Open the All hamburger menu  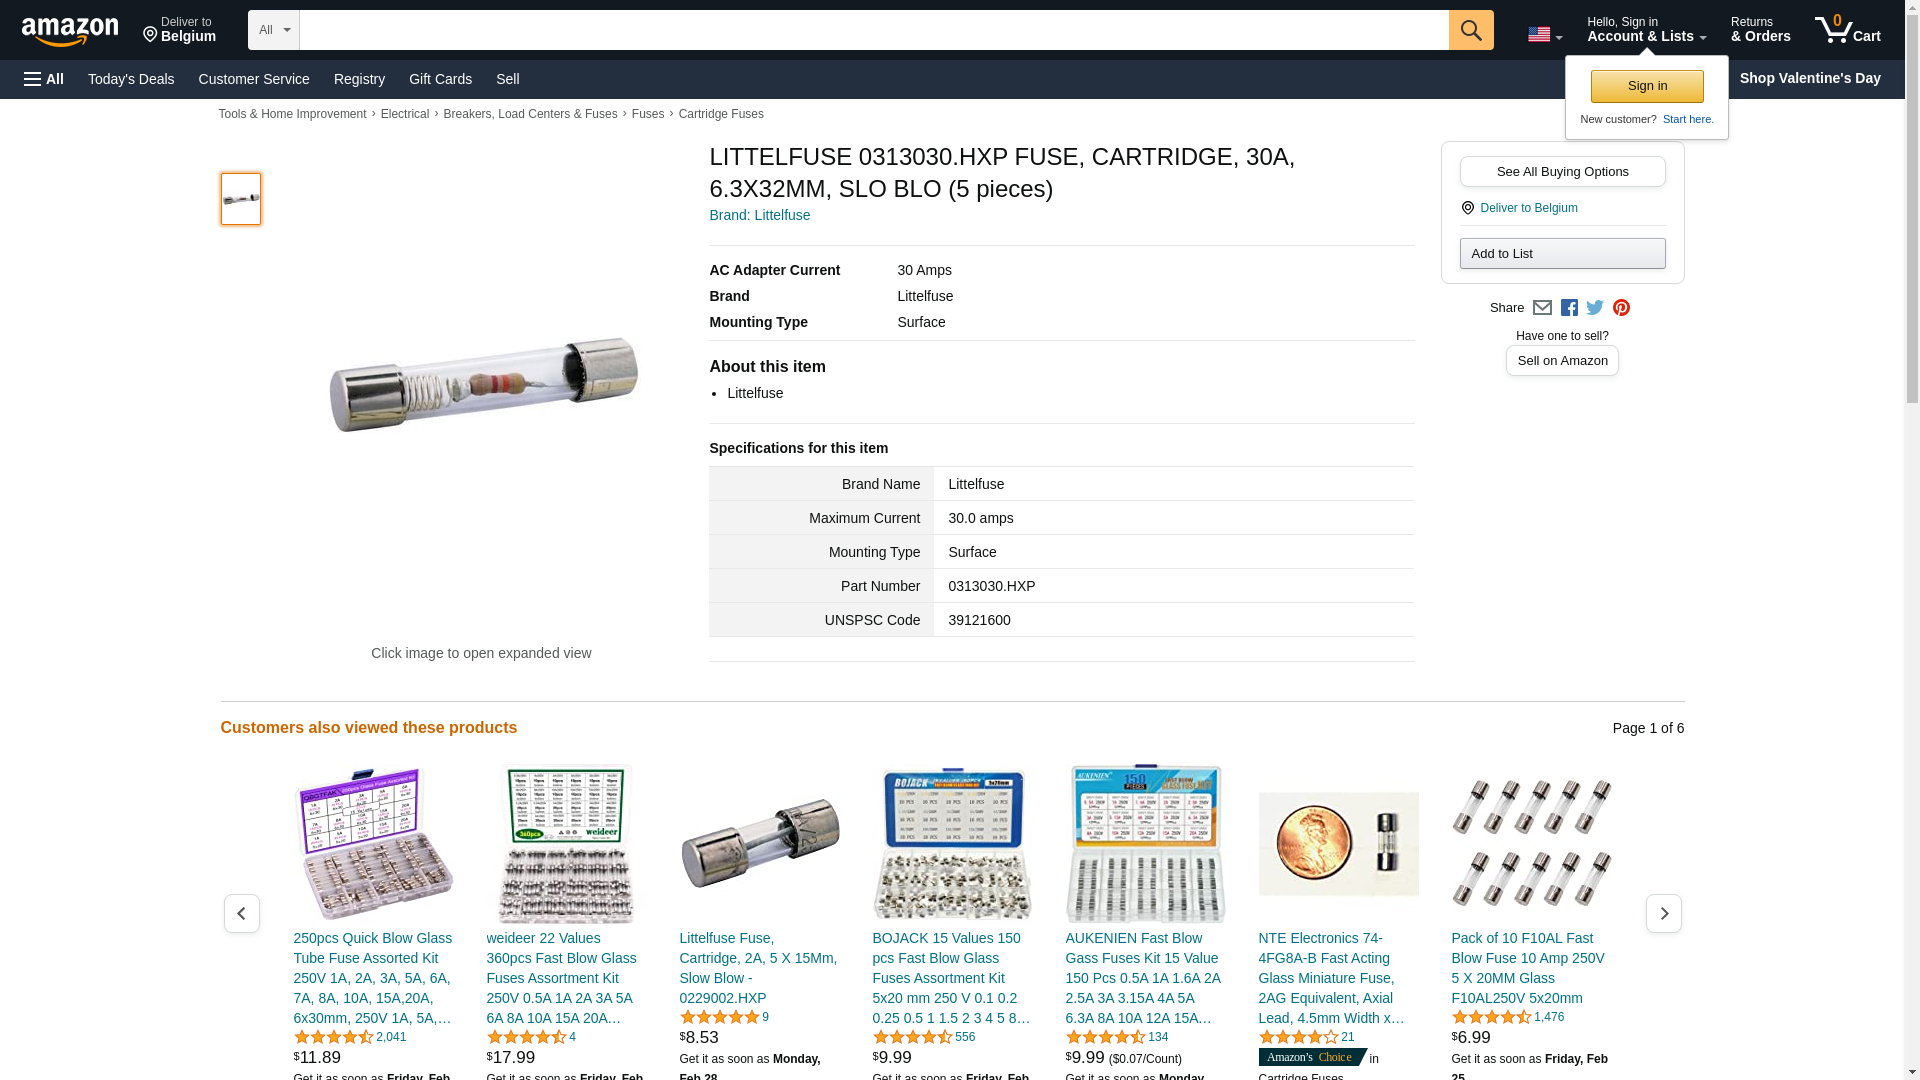pyautogui.click(x=44, y=79)
